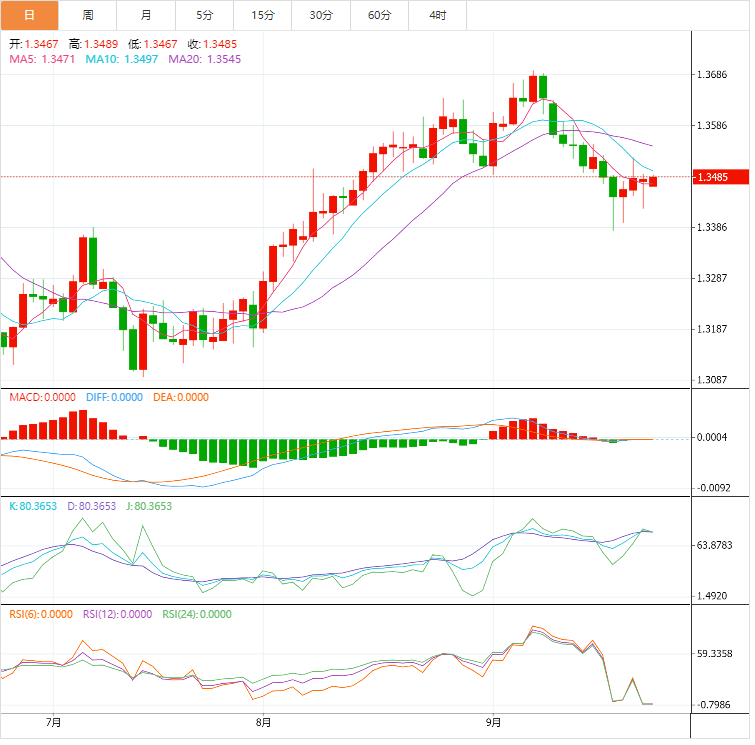Click the 9月 marker on time axis
Screen dimensions: 755x745
pos(492,721)
